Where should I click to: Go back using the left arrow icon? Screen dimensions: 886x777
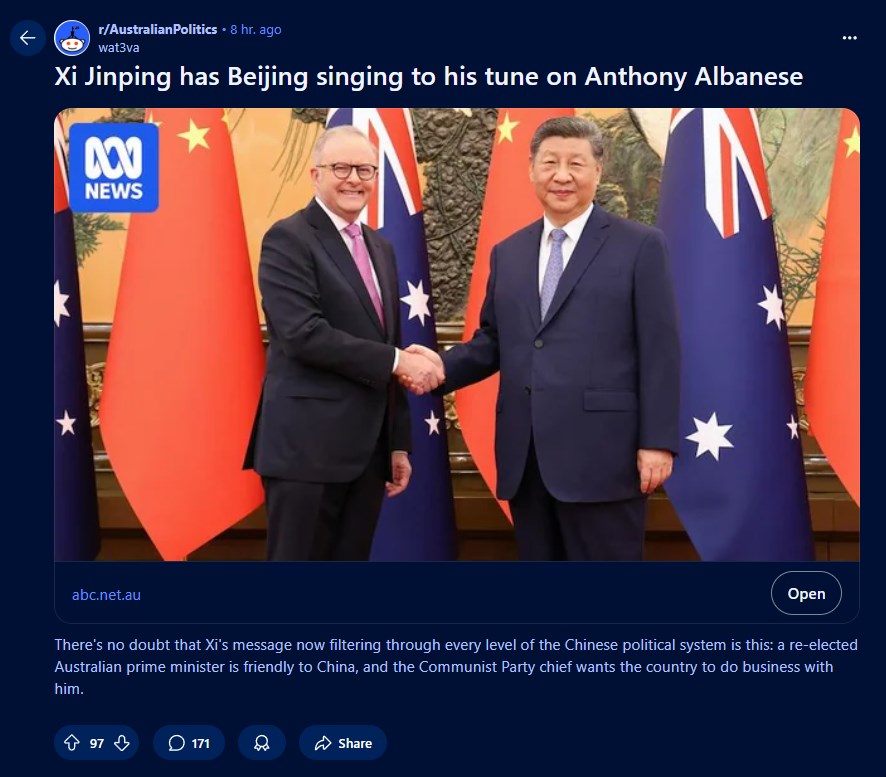coord(28,38)
